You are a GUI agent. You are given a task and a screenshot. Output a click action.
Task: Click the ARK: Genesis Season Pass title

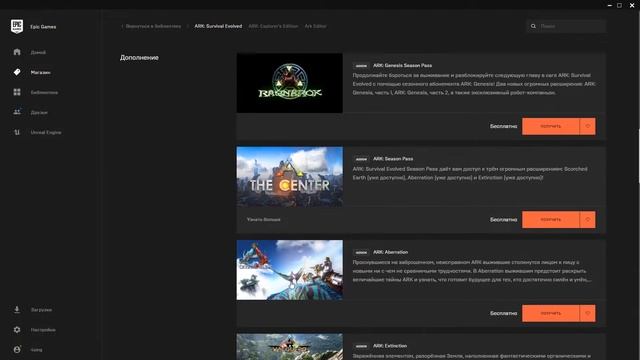(x=402, y=65)
